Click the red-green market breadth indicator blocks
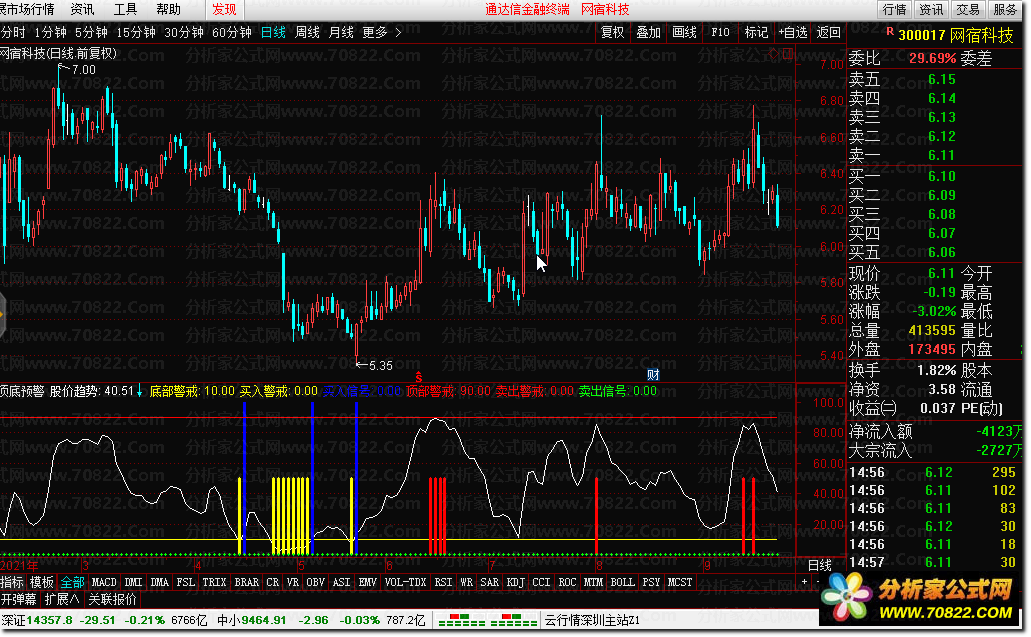The image size is (1031, 637). coord(488,620)
